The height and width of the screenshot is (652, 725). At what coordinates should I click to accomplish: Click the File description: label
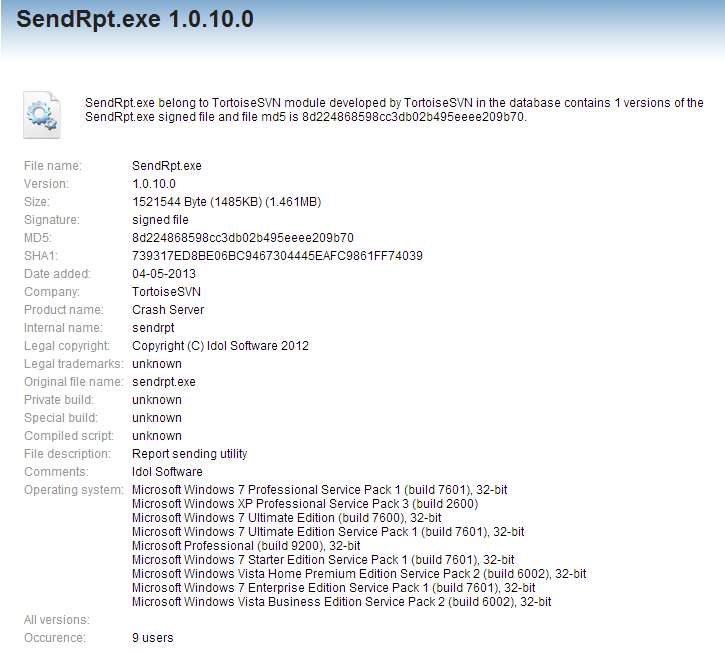[68, 455]
